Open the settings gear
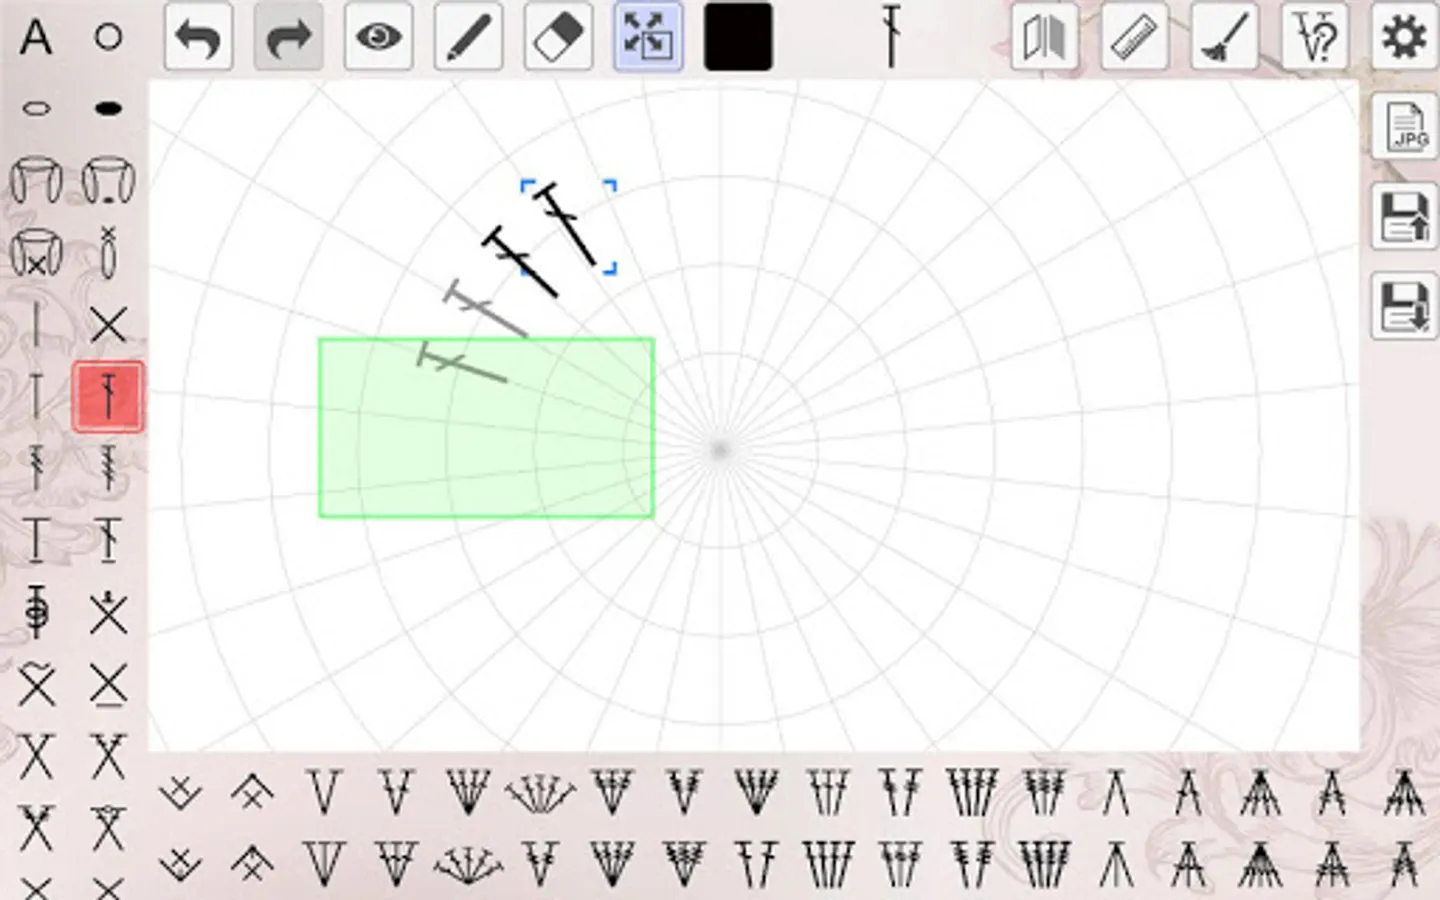The width and height of the screenshot is (1440, 900). click(1403, 37)
